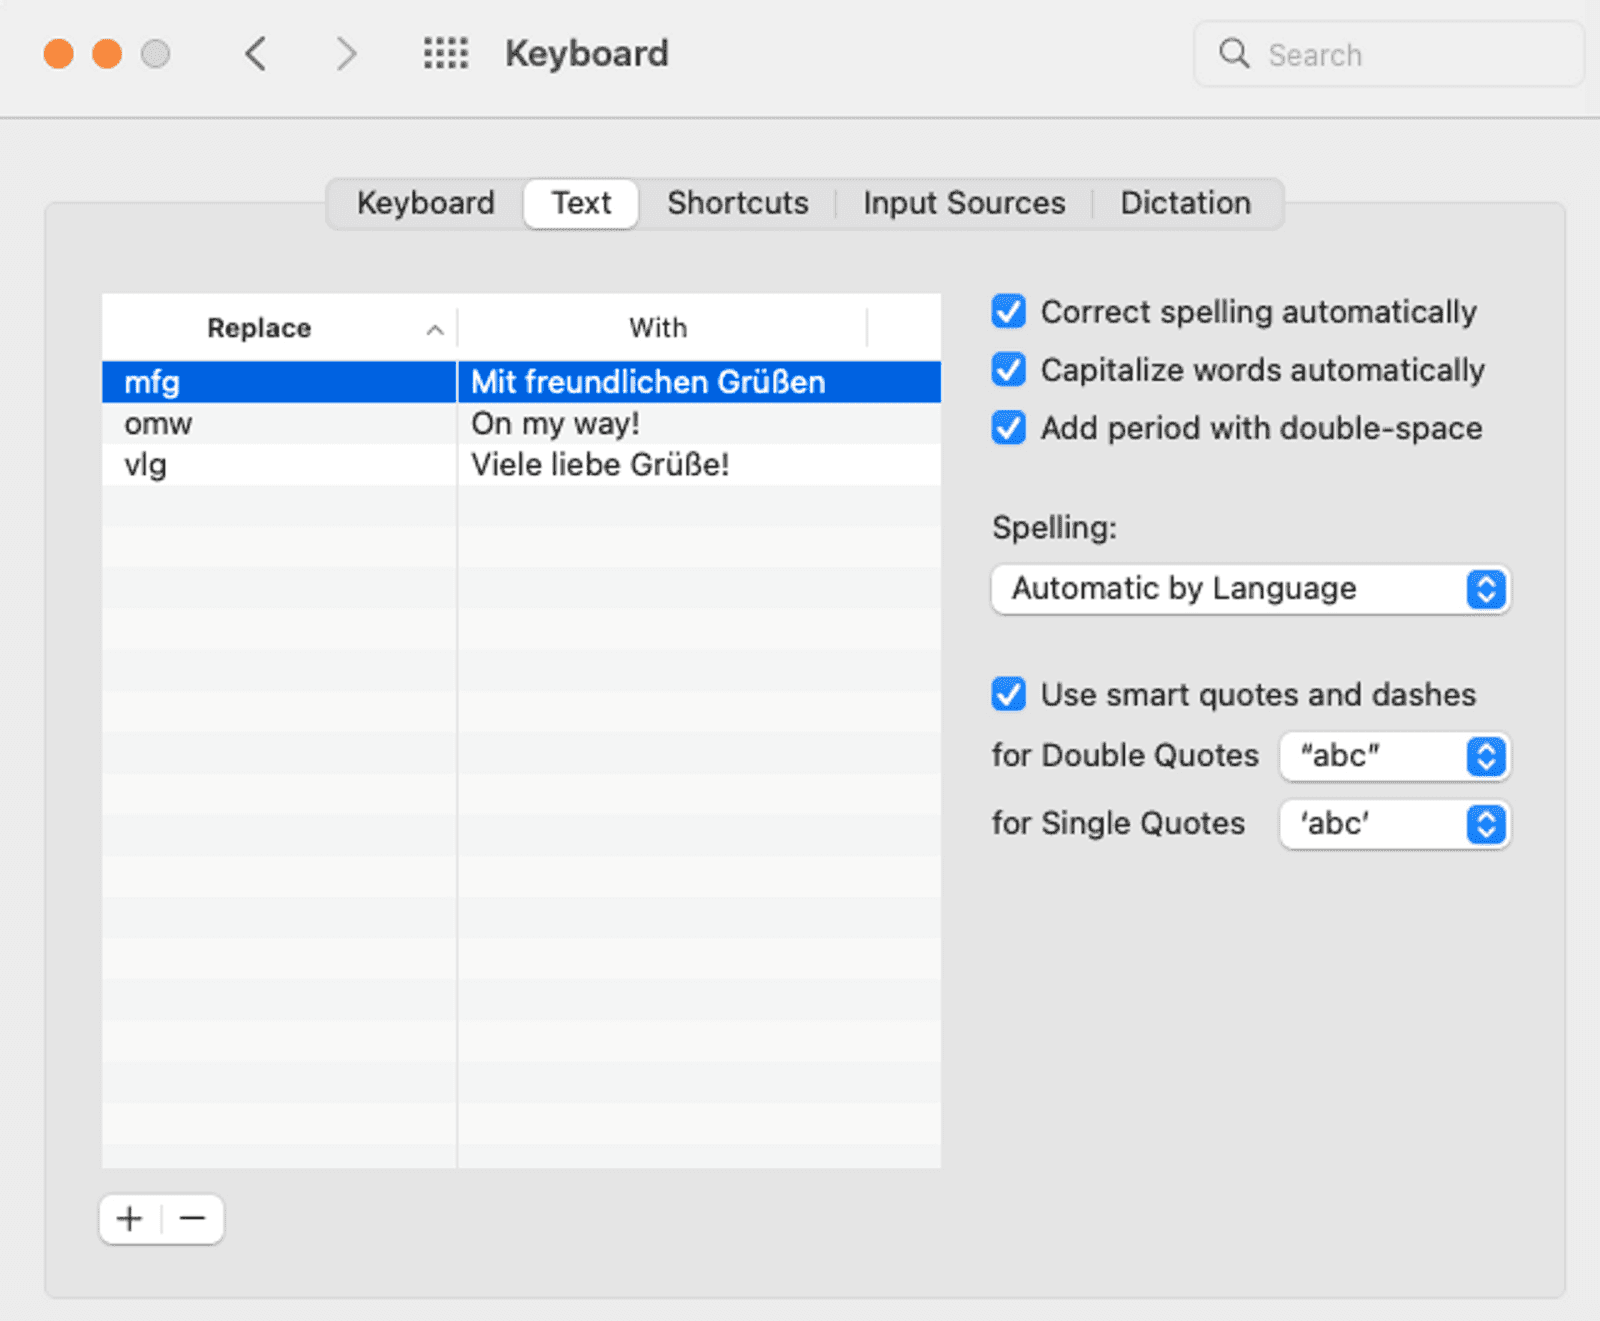Select the omw shortcut row
1600x1321 pixels.
pos(521,423)
